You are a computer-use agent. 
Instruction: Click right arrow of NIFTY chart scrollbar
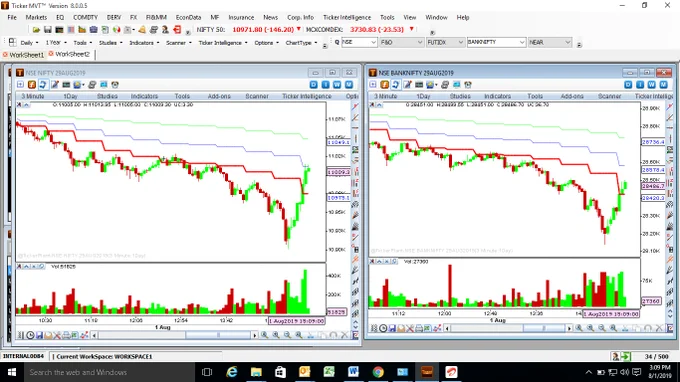pyautogui.click(x=255, y=335)
